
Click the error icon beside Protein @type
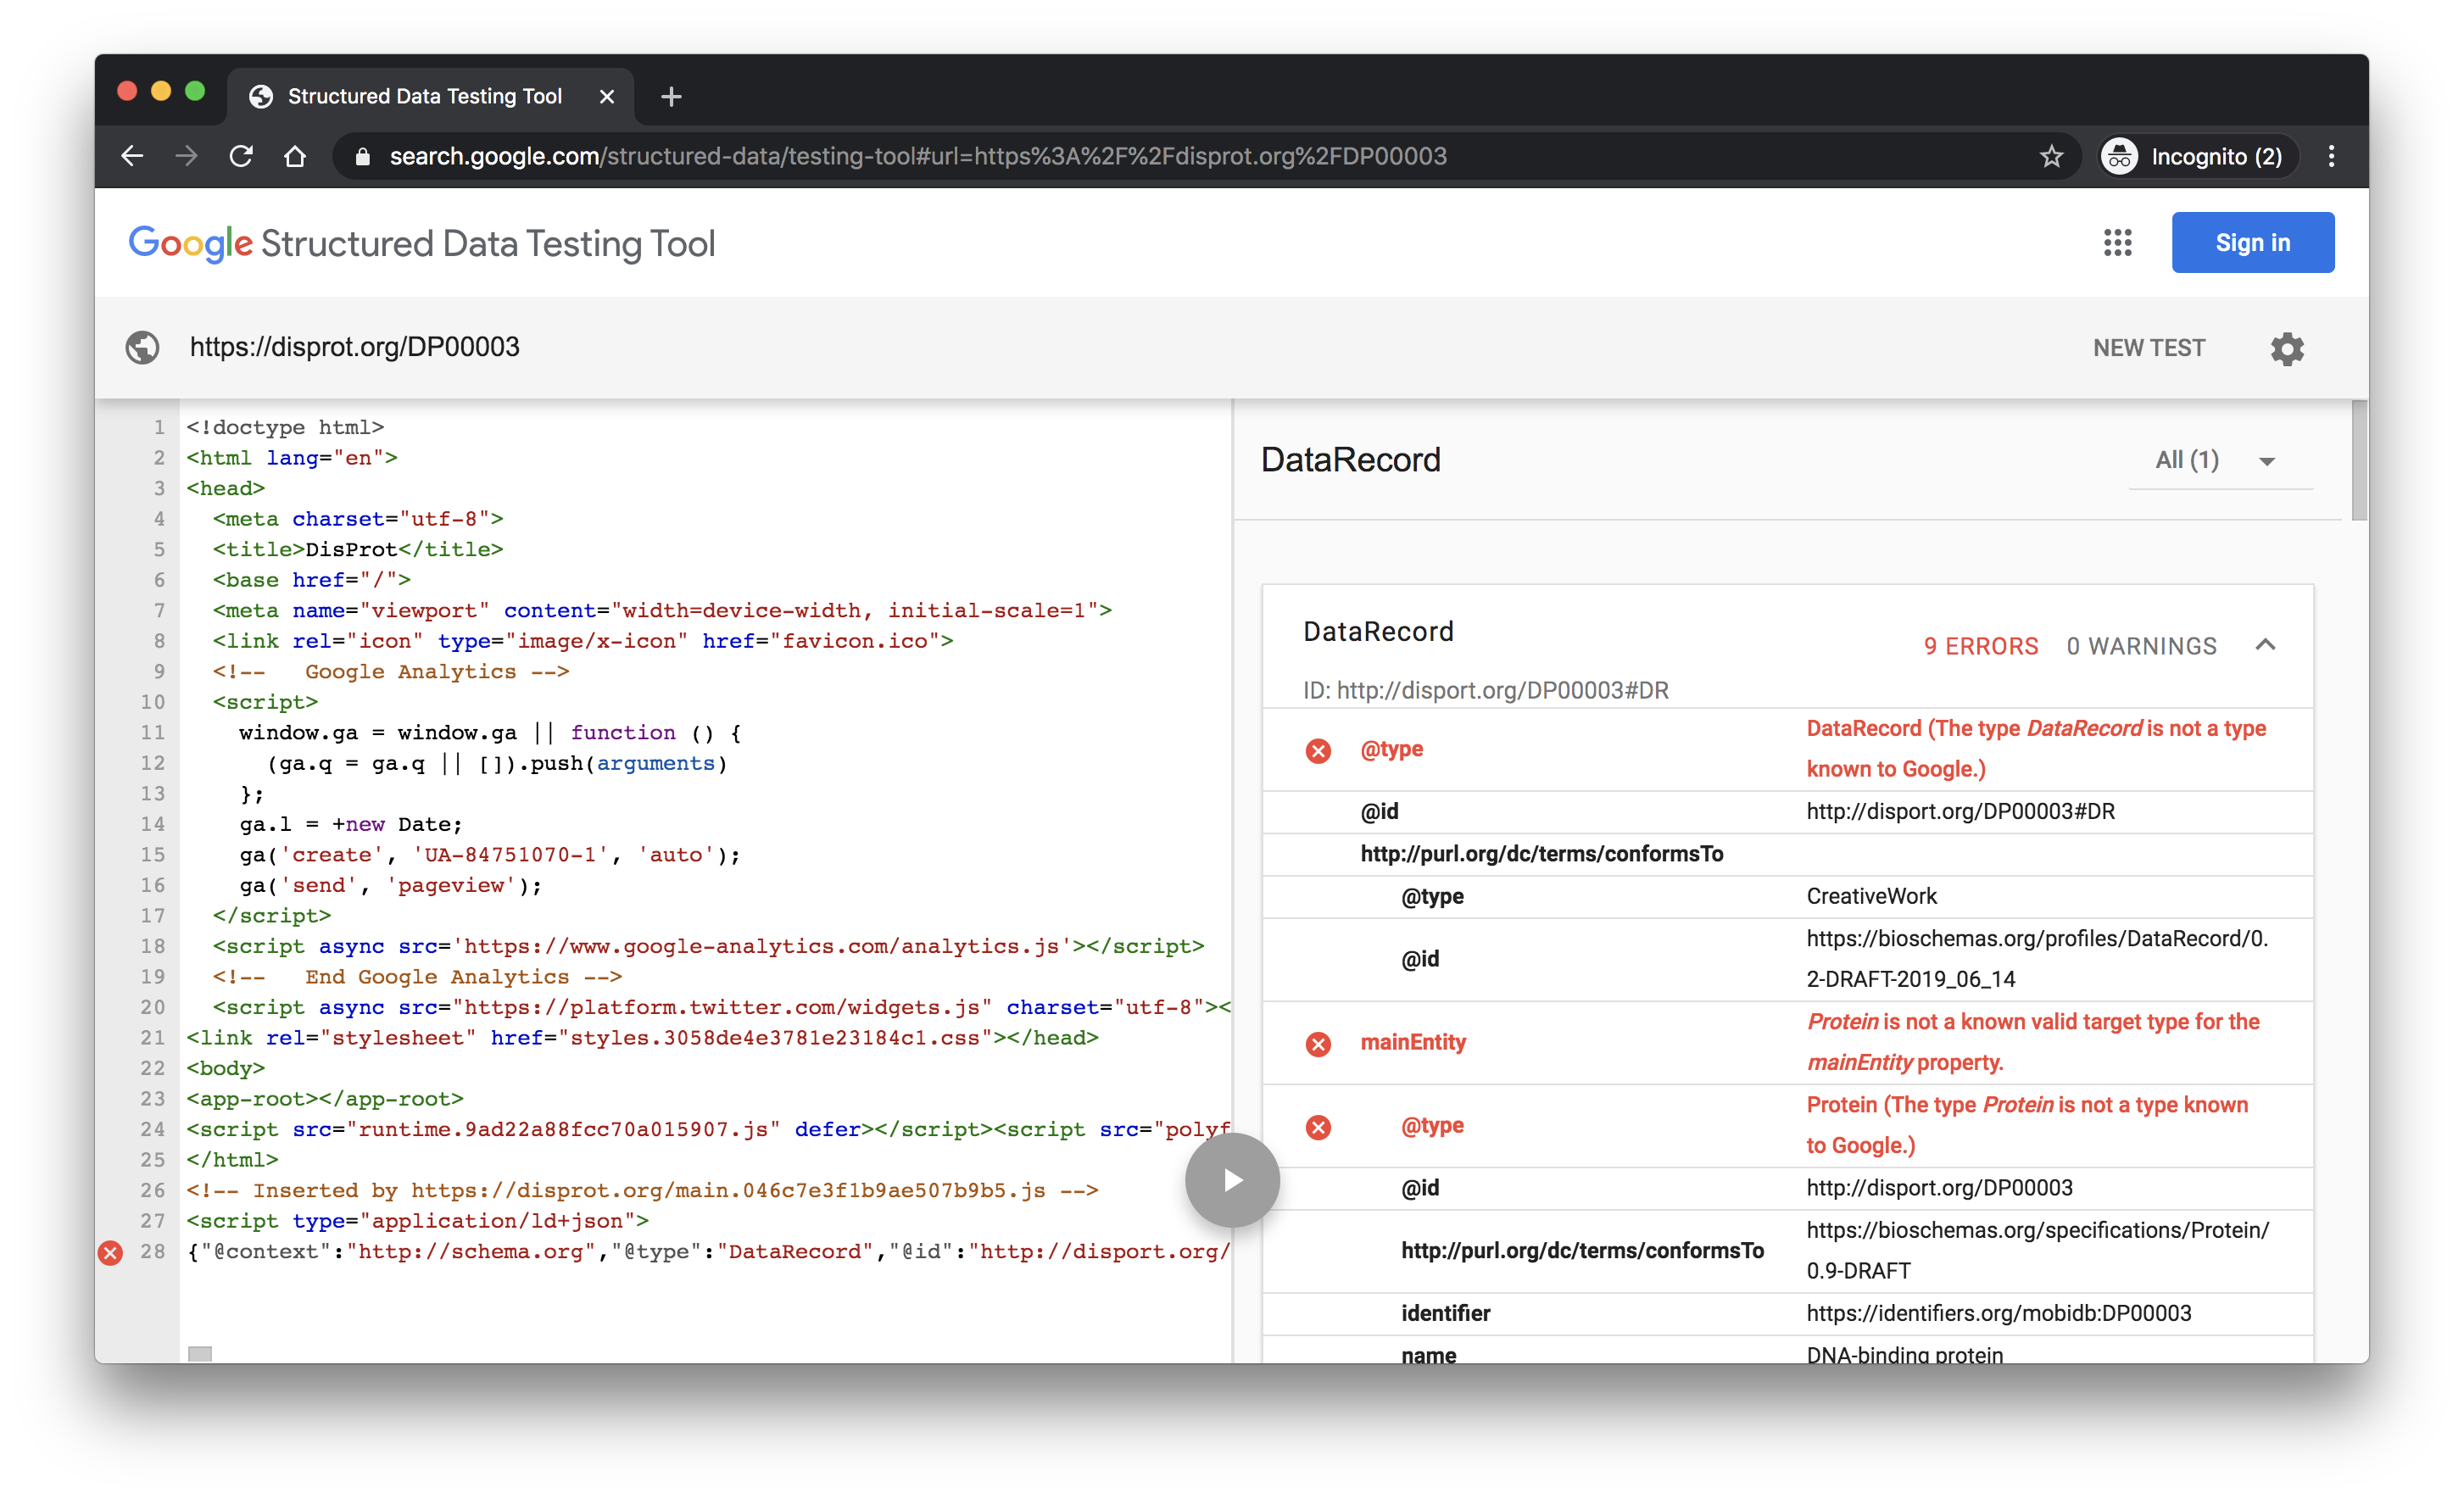click(x=1318, y=1127)
